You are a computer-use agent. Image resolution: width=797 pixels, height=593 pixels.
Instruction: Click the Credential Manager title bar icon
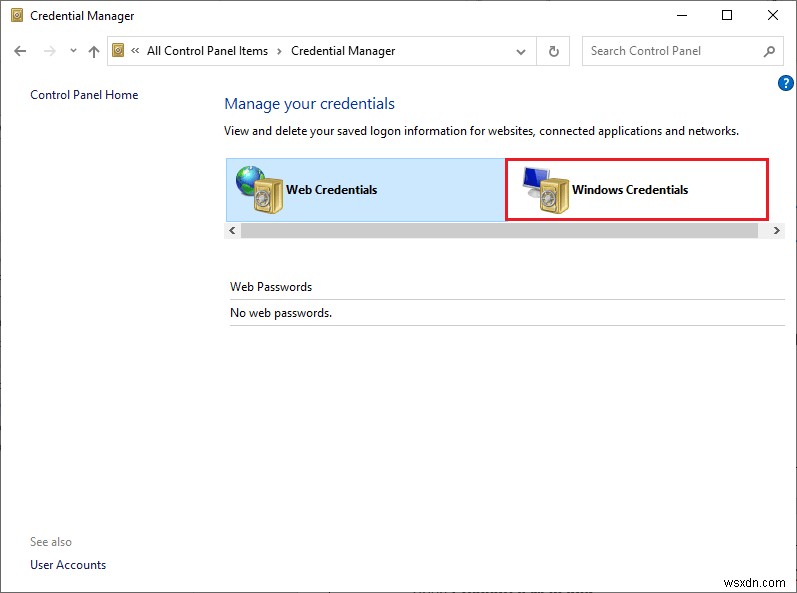pos(13,16)
